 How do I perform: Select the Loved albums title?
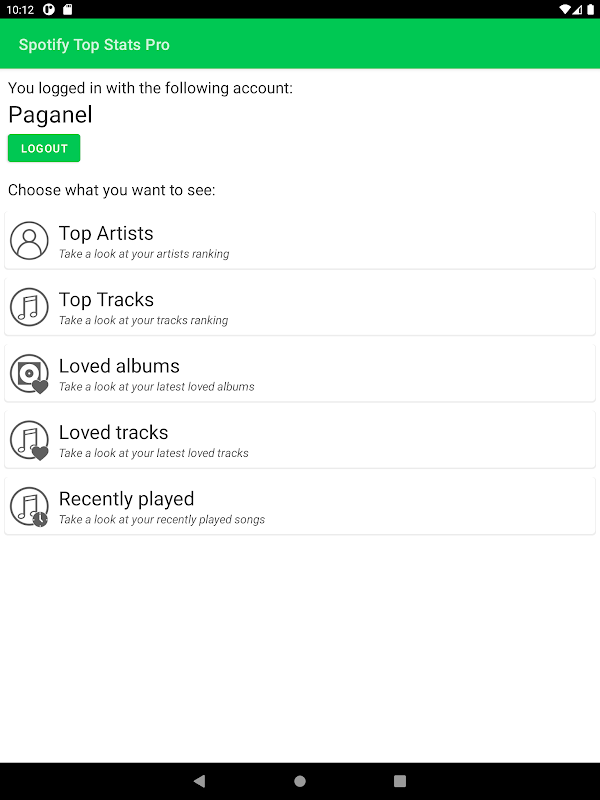(x=119, y=366)
